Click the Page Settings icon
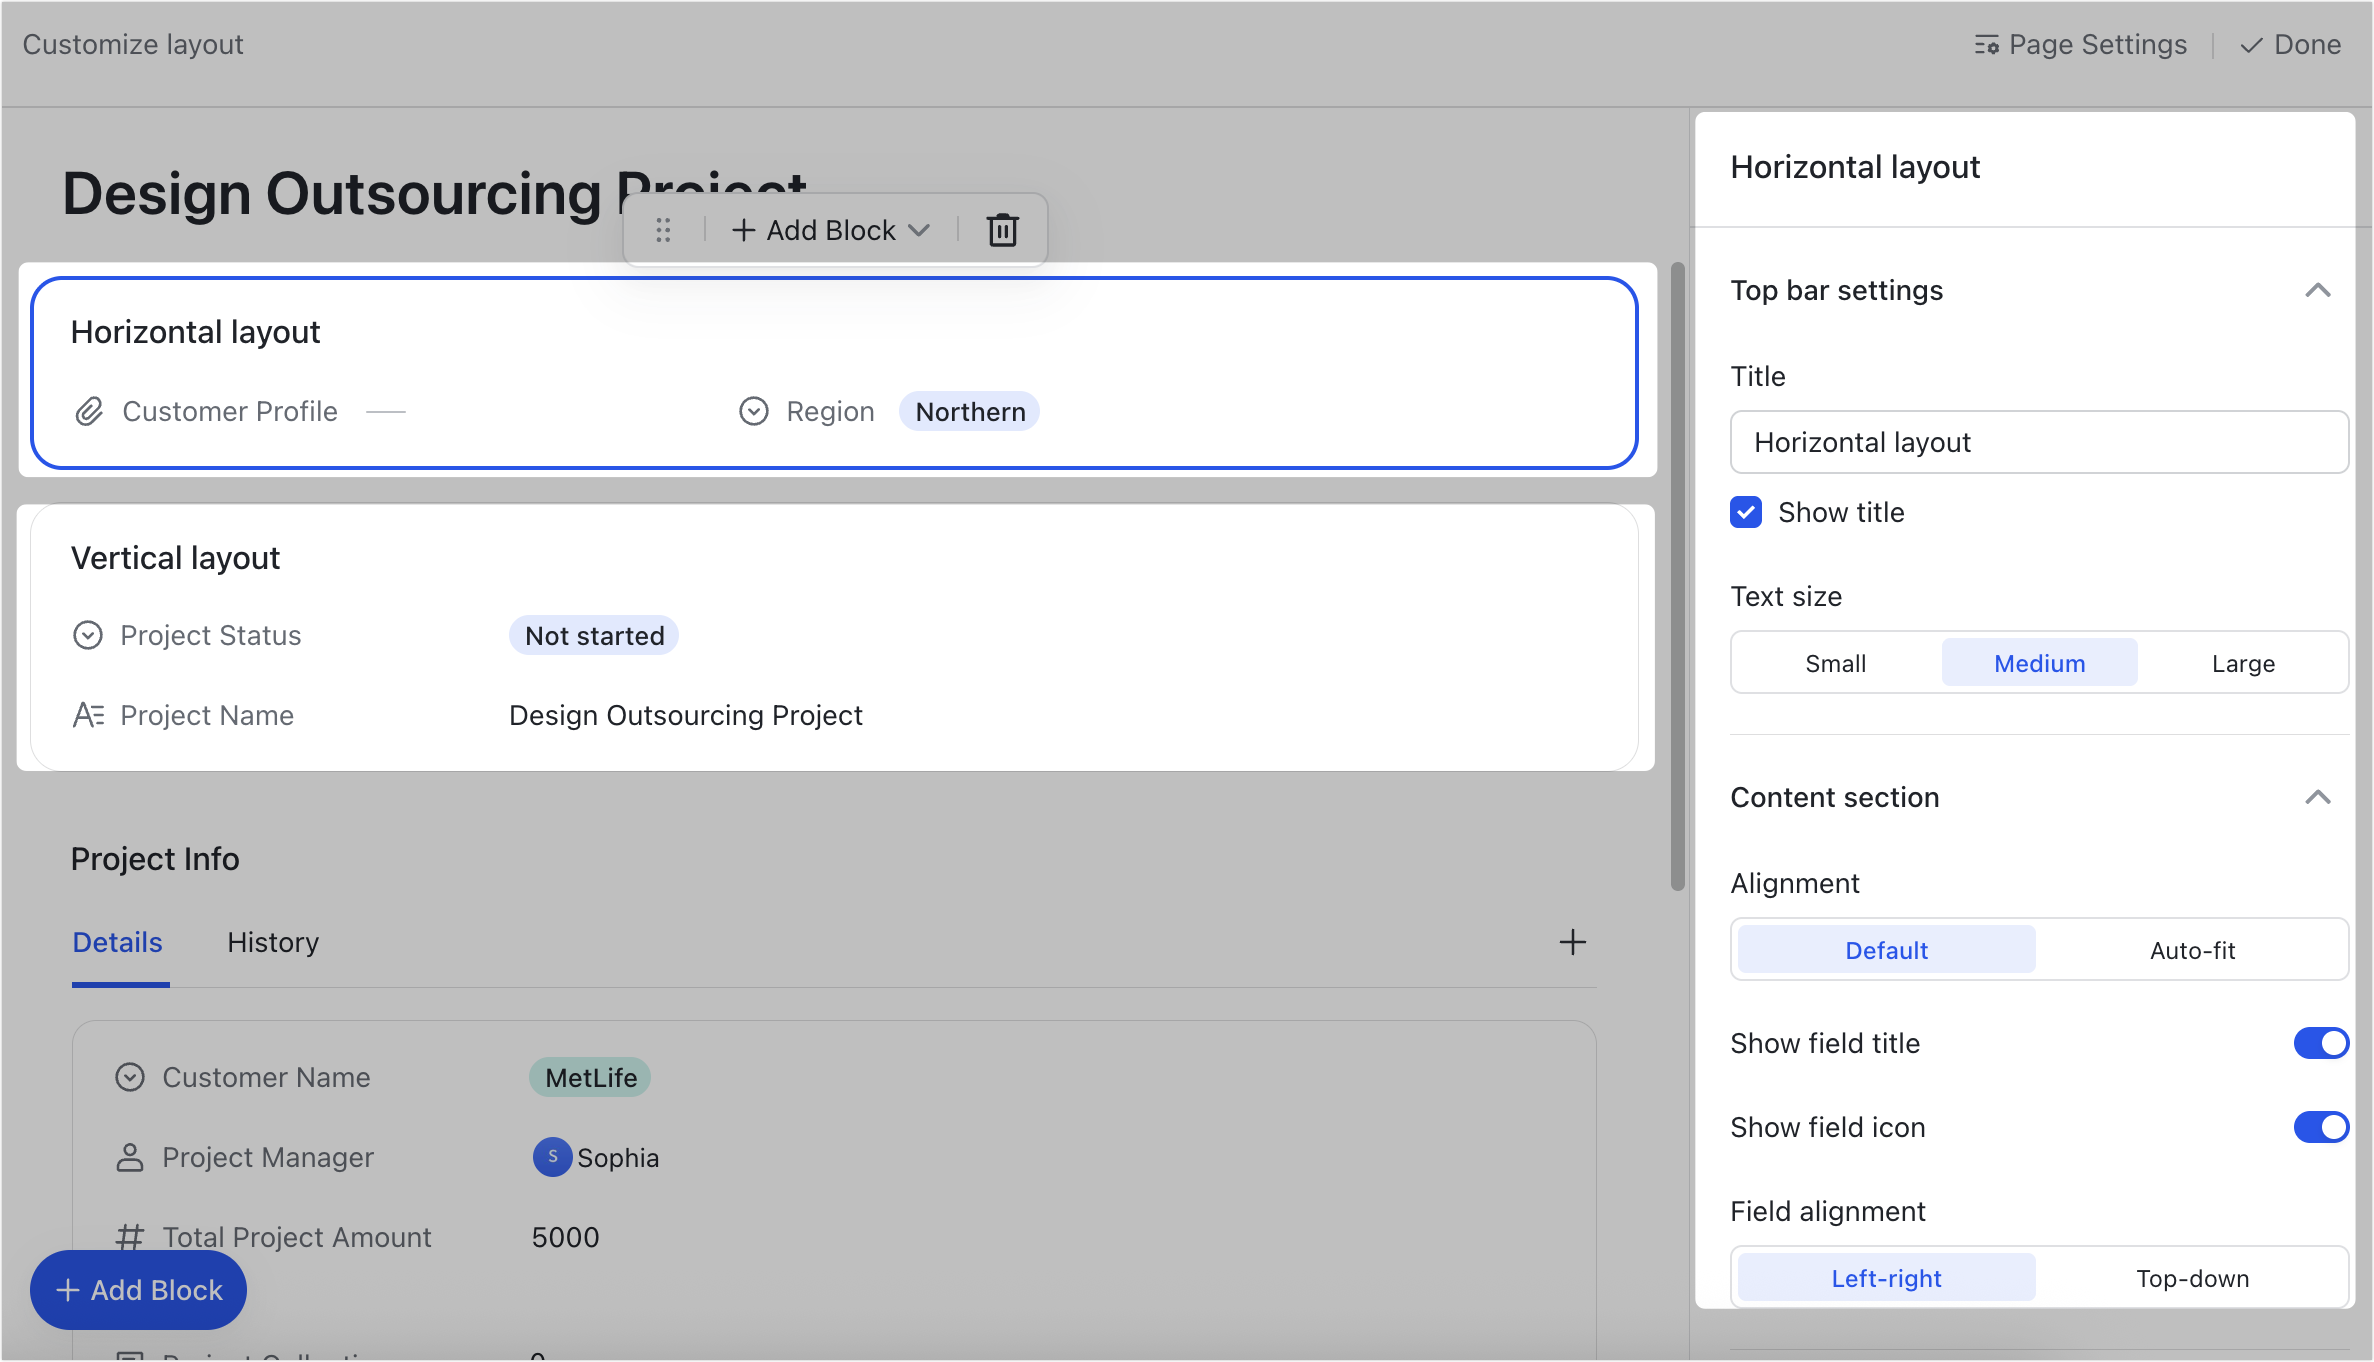Viewport: 2374px width, 1362px height. 1986,45
